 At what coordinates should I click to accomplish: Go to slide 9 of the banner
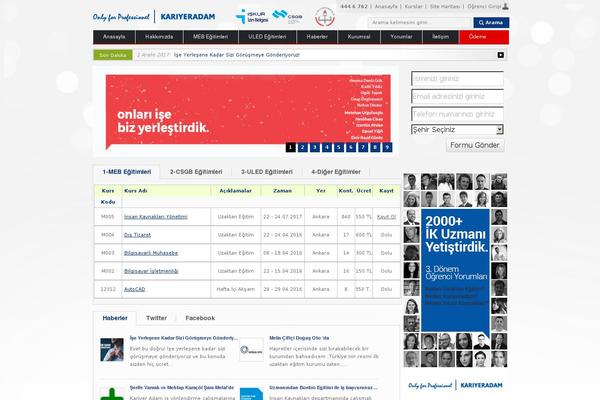tap(387, 147)
